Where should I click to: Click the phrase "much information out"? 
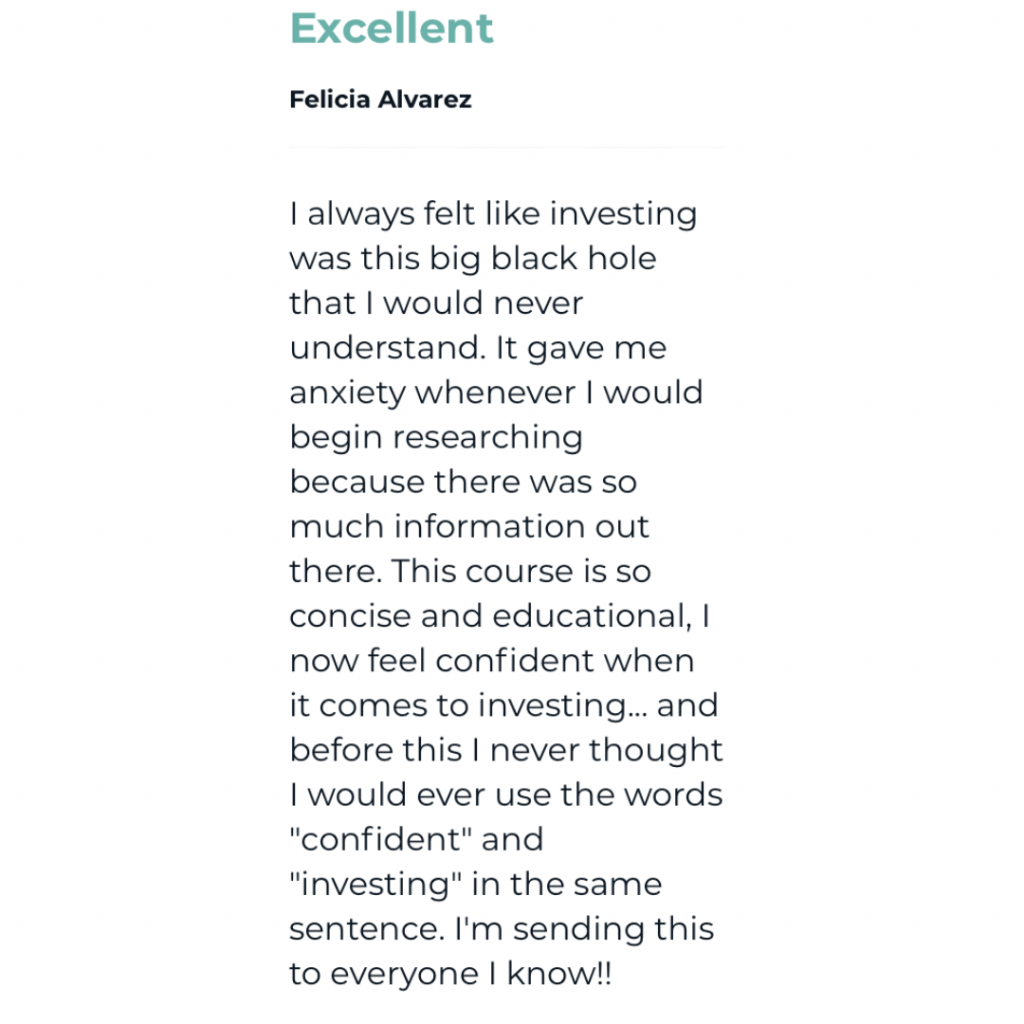470,526
